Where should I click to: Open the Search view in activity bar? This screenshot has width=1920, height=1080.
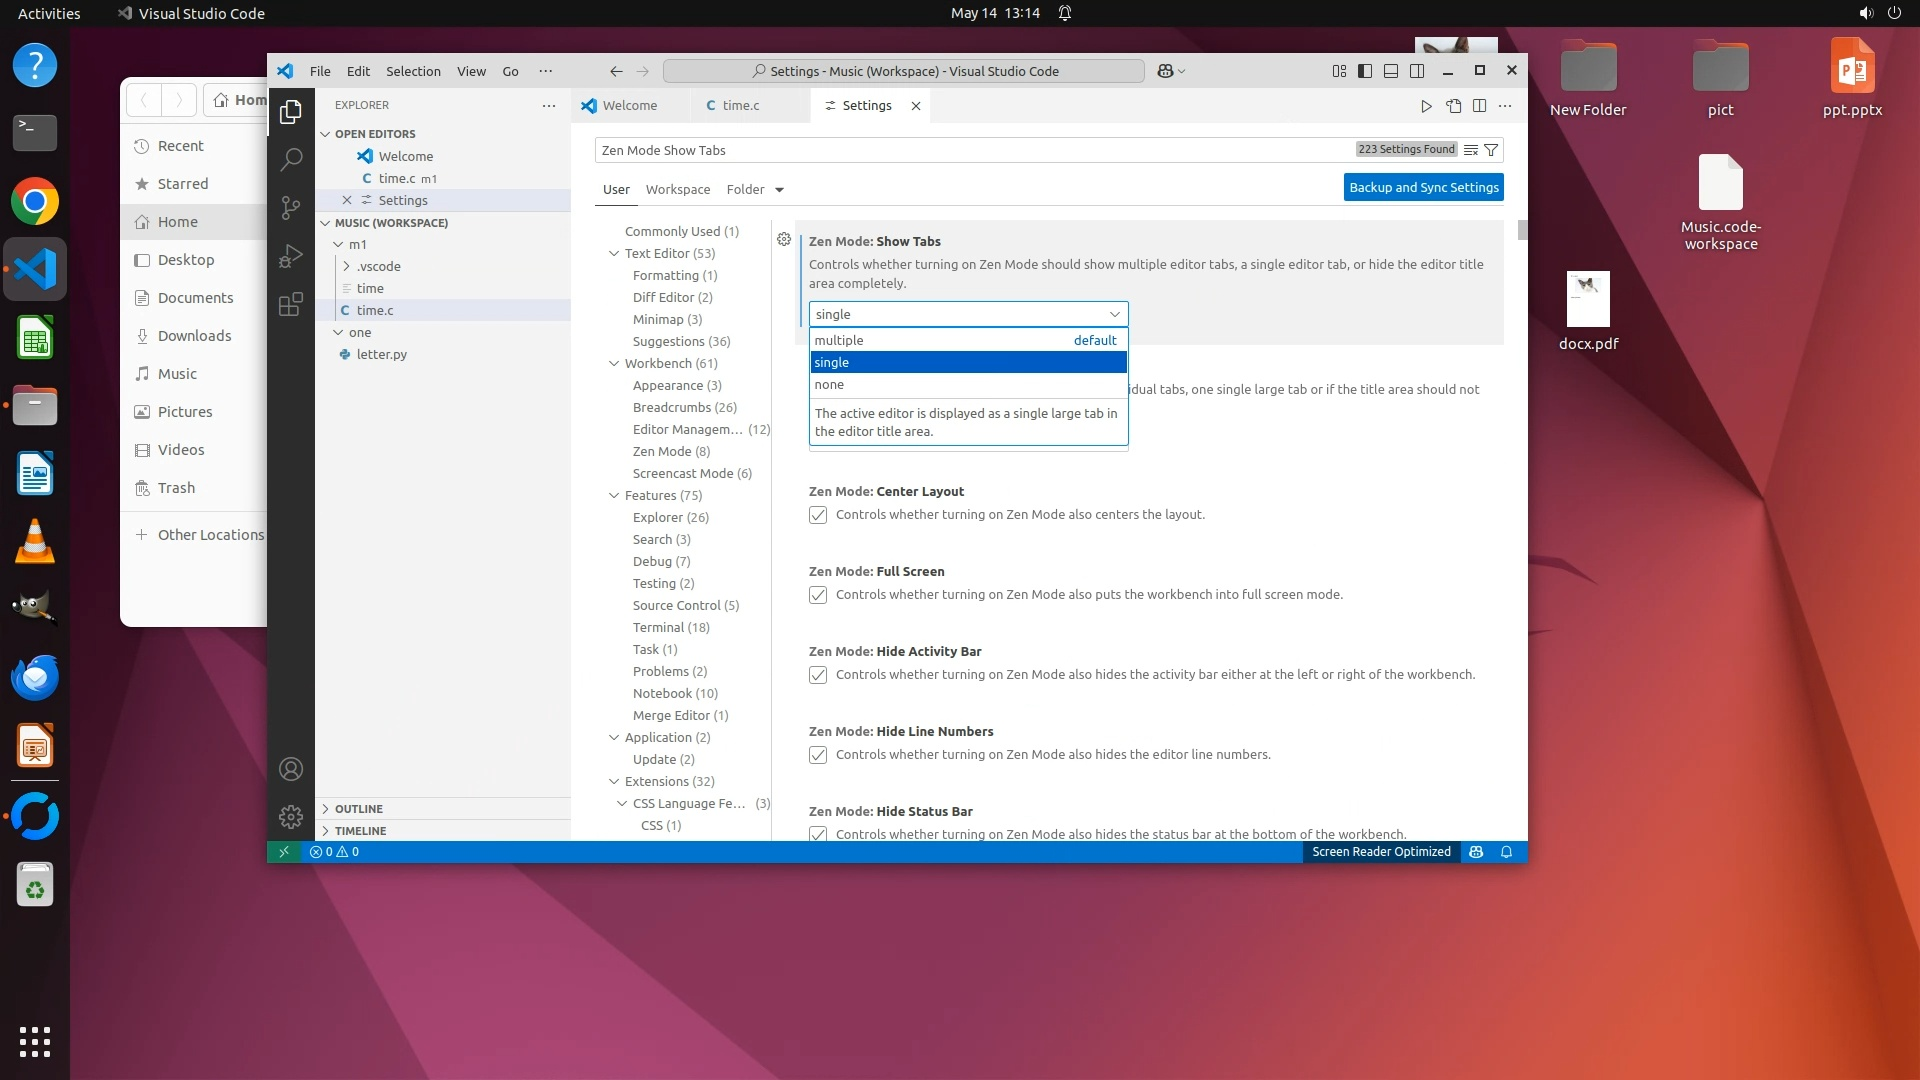click(290, 158)
